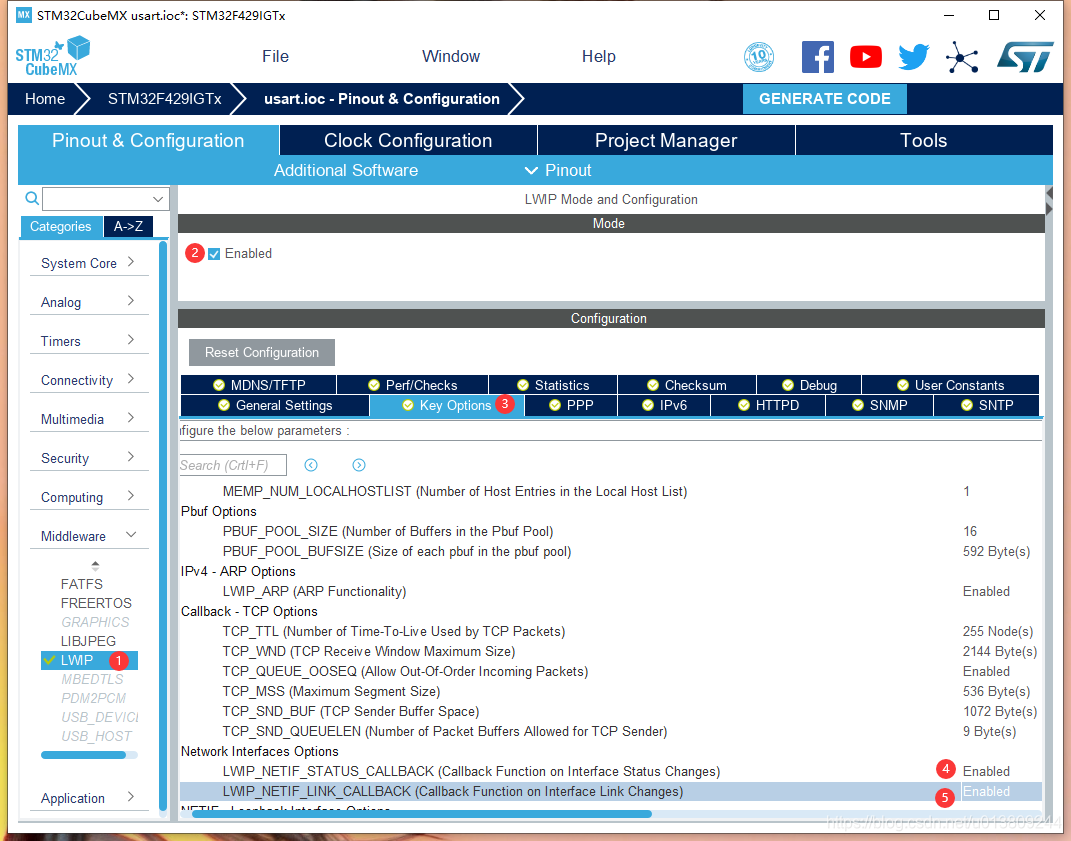Viewport: 1071px width, 841px height.
Task: Select LIBJPEG in the Middleware list
Action: [x=88, y=641]
